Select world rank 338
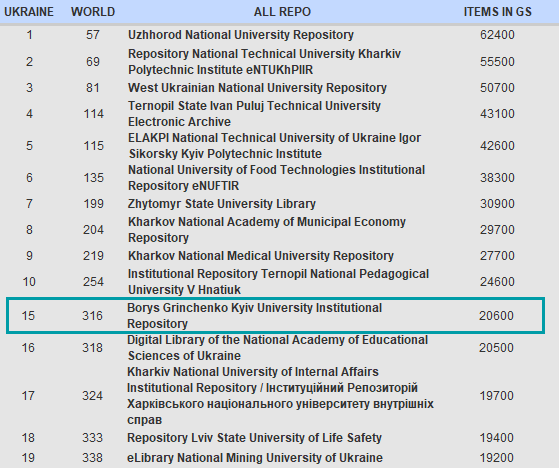 pos(92,458)
